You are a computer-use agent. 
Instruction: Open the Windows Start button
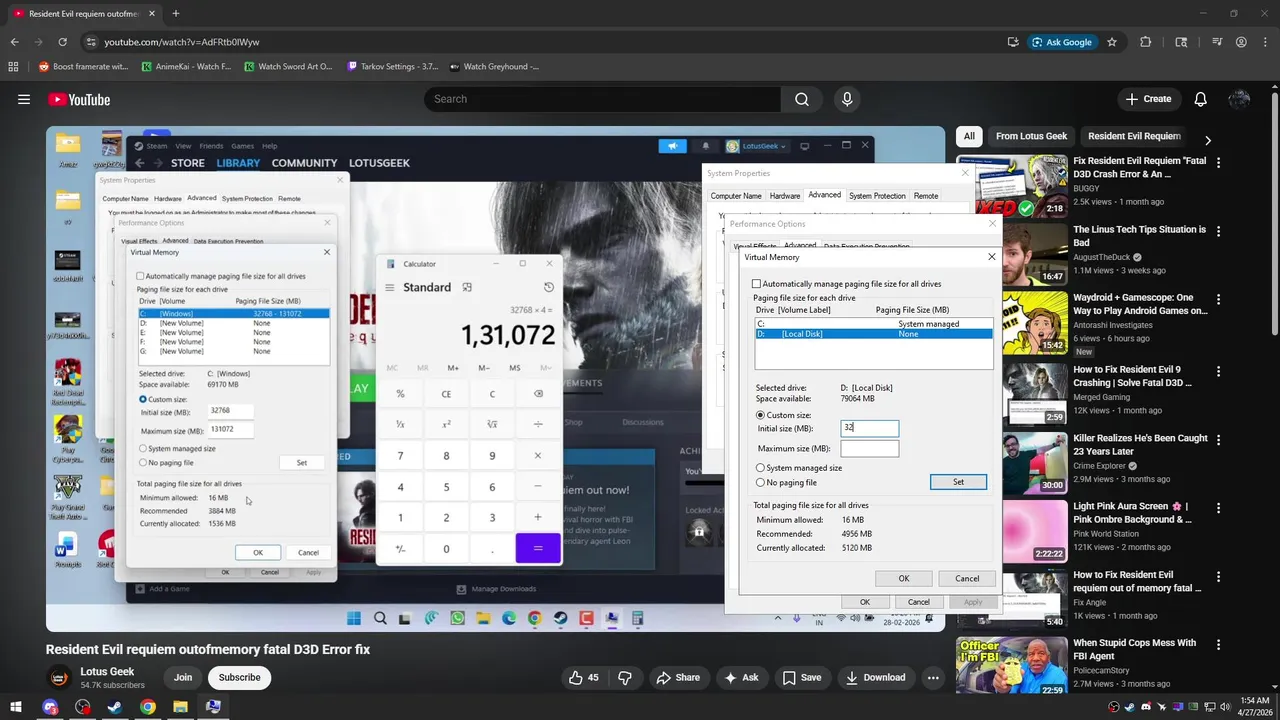(x=16, y=707)
